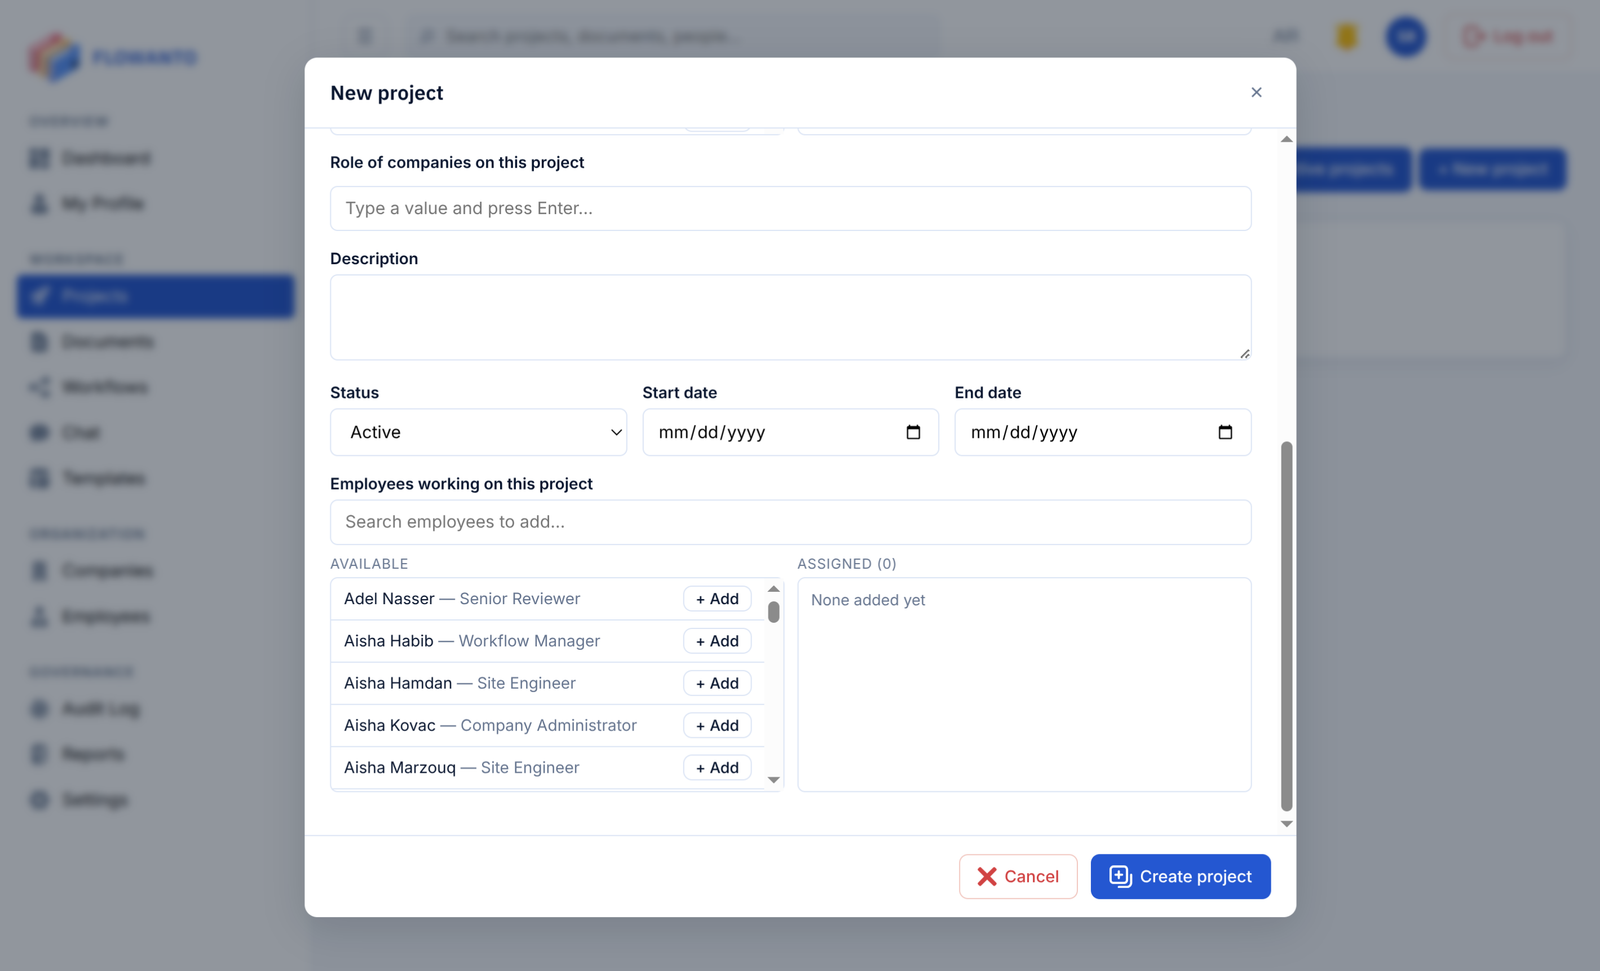Click into the Description text area

(x=790, y=317)
